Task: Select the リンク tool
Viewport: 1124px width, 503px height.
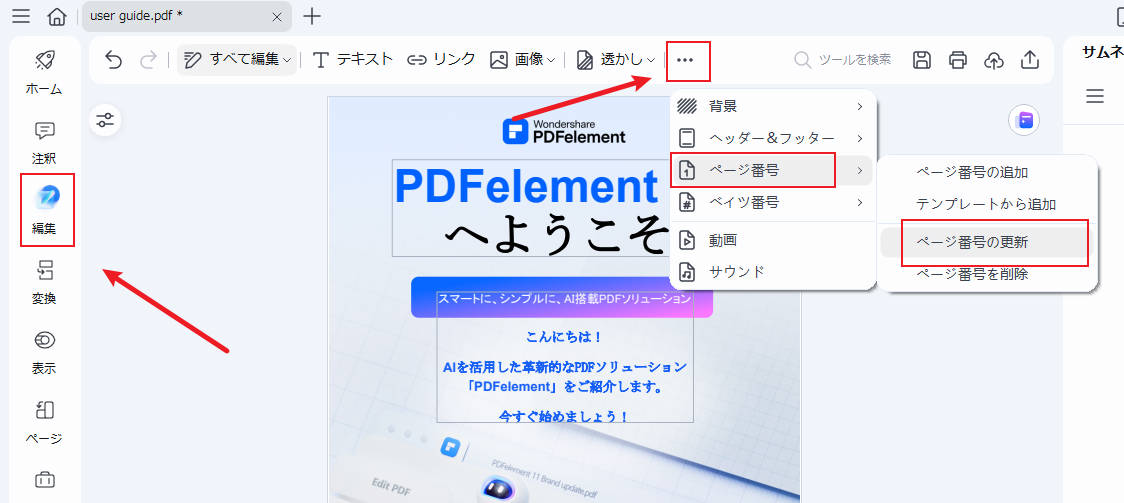Action: coord(441,59)
